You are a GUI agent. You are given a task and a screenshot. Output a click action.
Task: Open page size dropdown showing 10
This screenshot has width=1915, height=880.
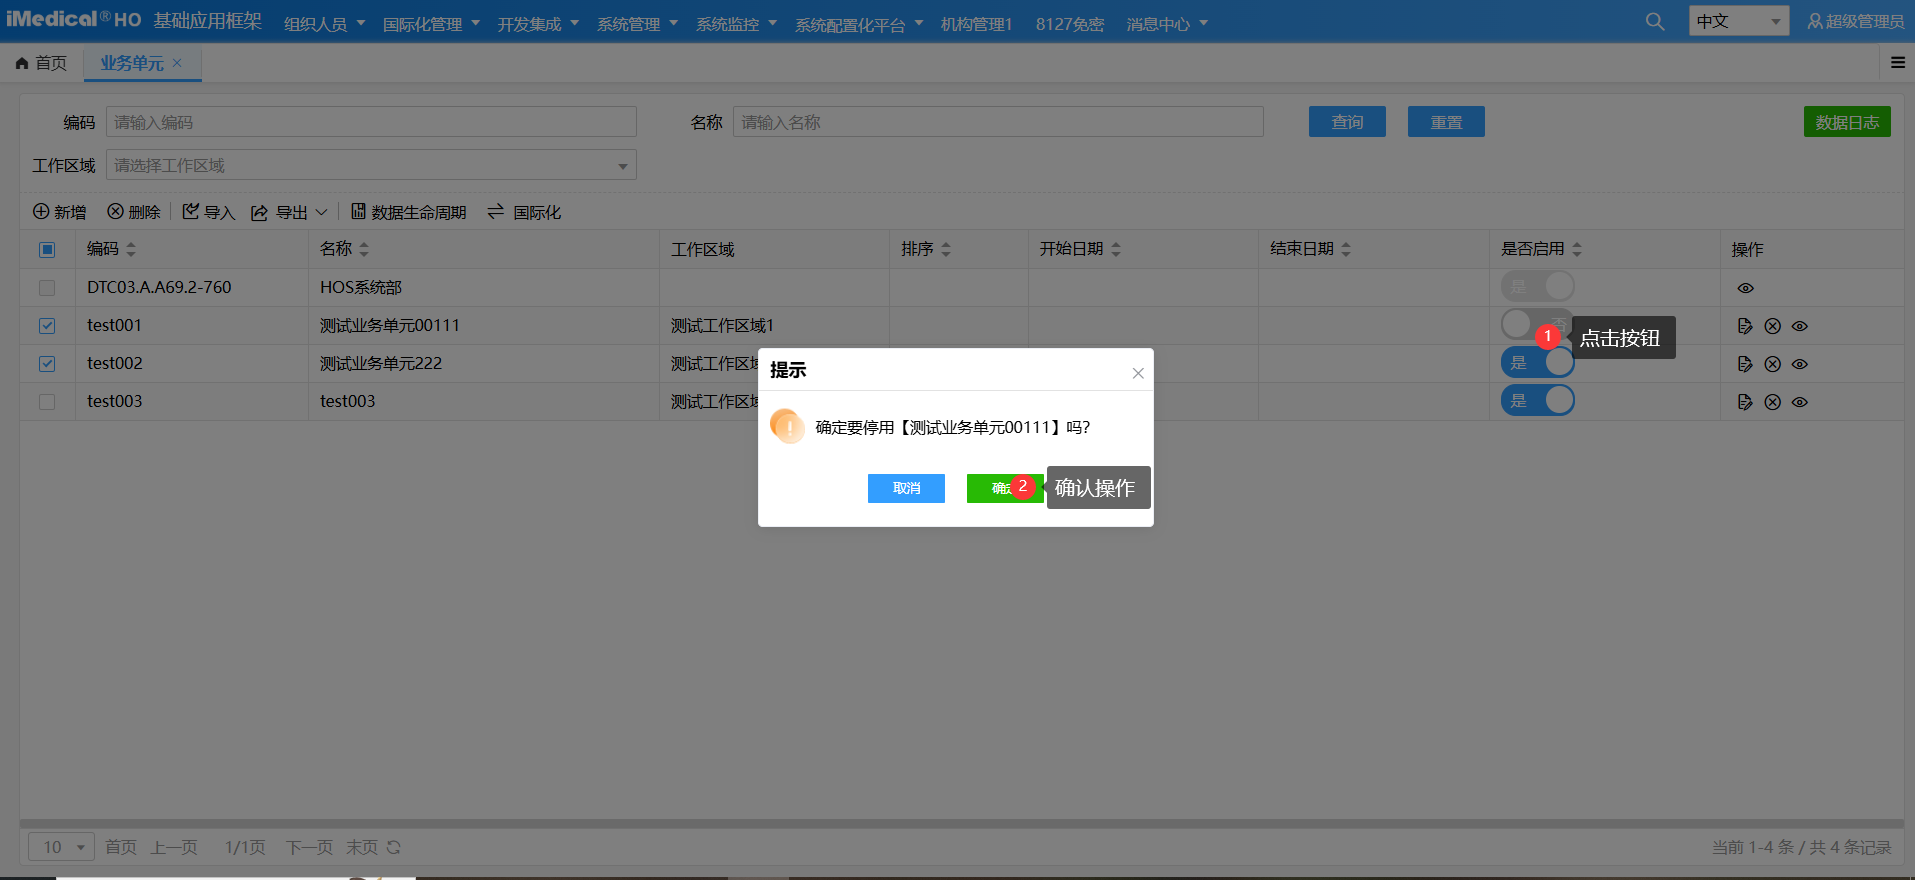tap(61, 847)
